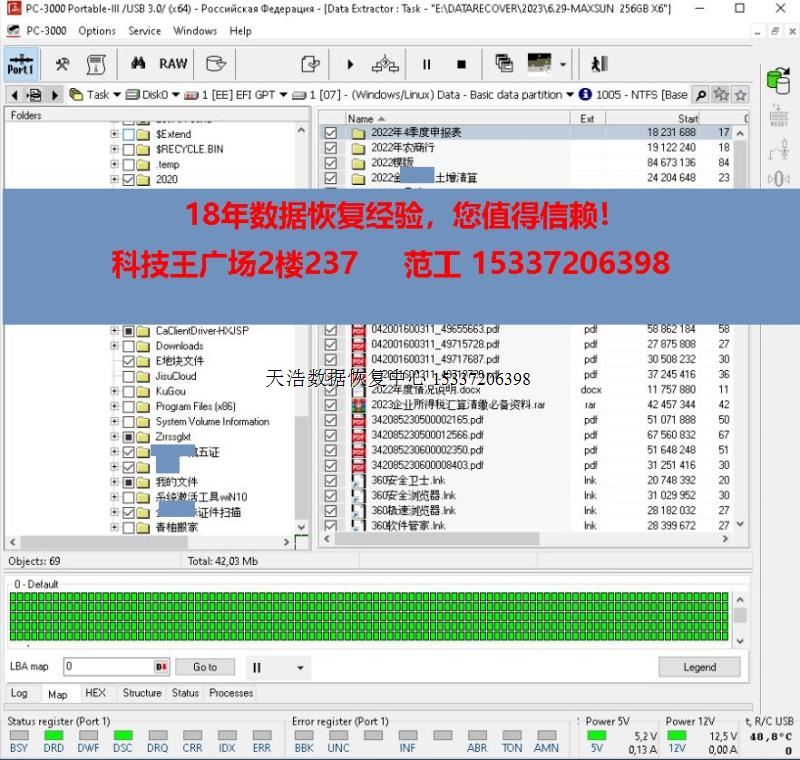This screenshot has height=760, width=800.
Task: Toggle checkbox for 360安全卫士.lnk file
Action: click(331, 481)
